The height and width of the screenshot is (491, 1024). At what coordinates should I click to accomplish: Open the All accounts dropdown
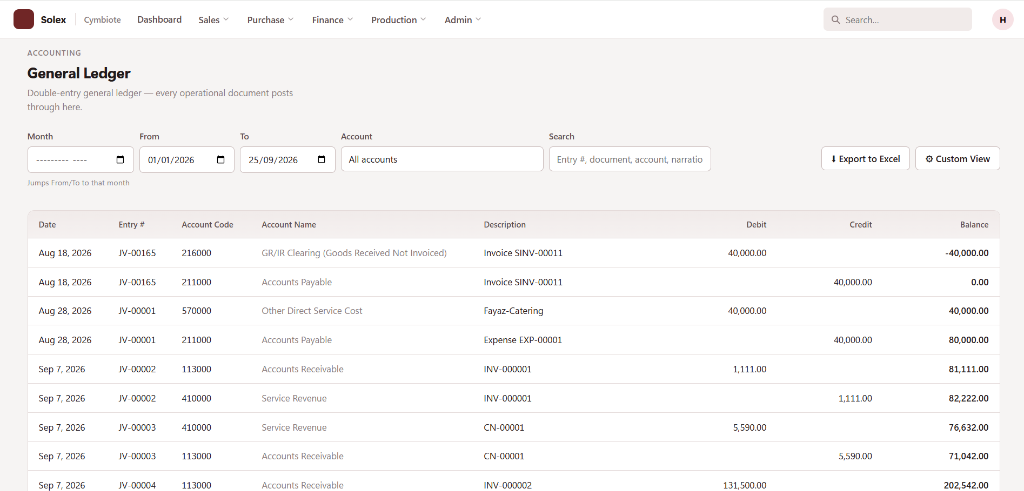click(442, 159)
